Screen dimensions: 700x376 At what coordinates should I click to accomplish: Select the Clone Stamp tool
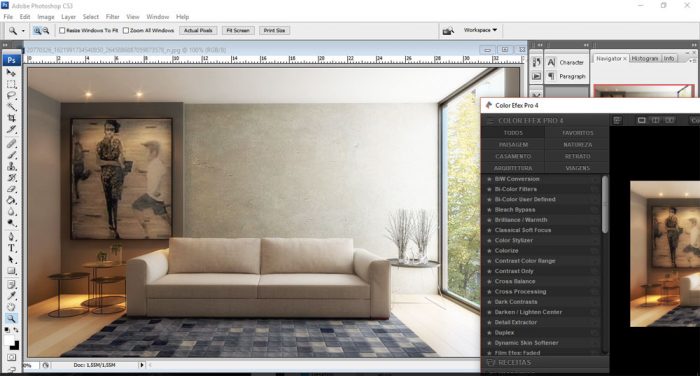(x=12, y=166)
